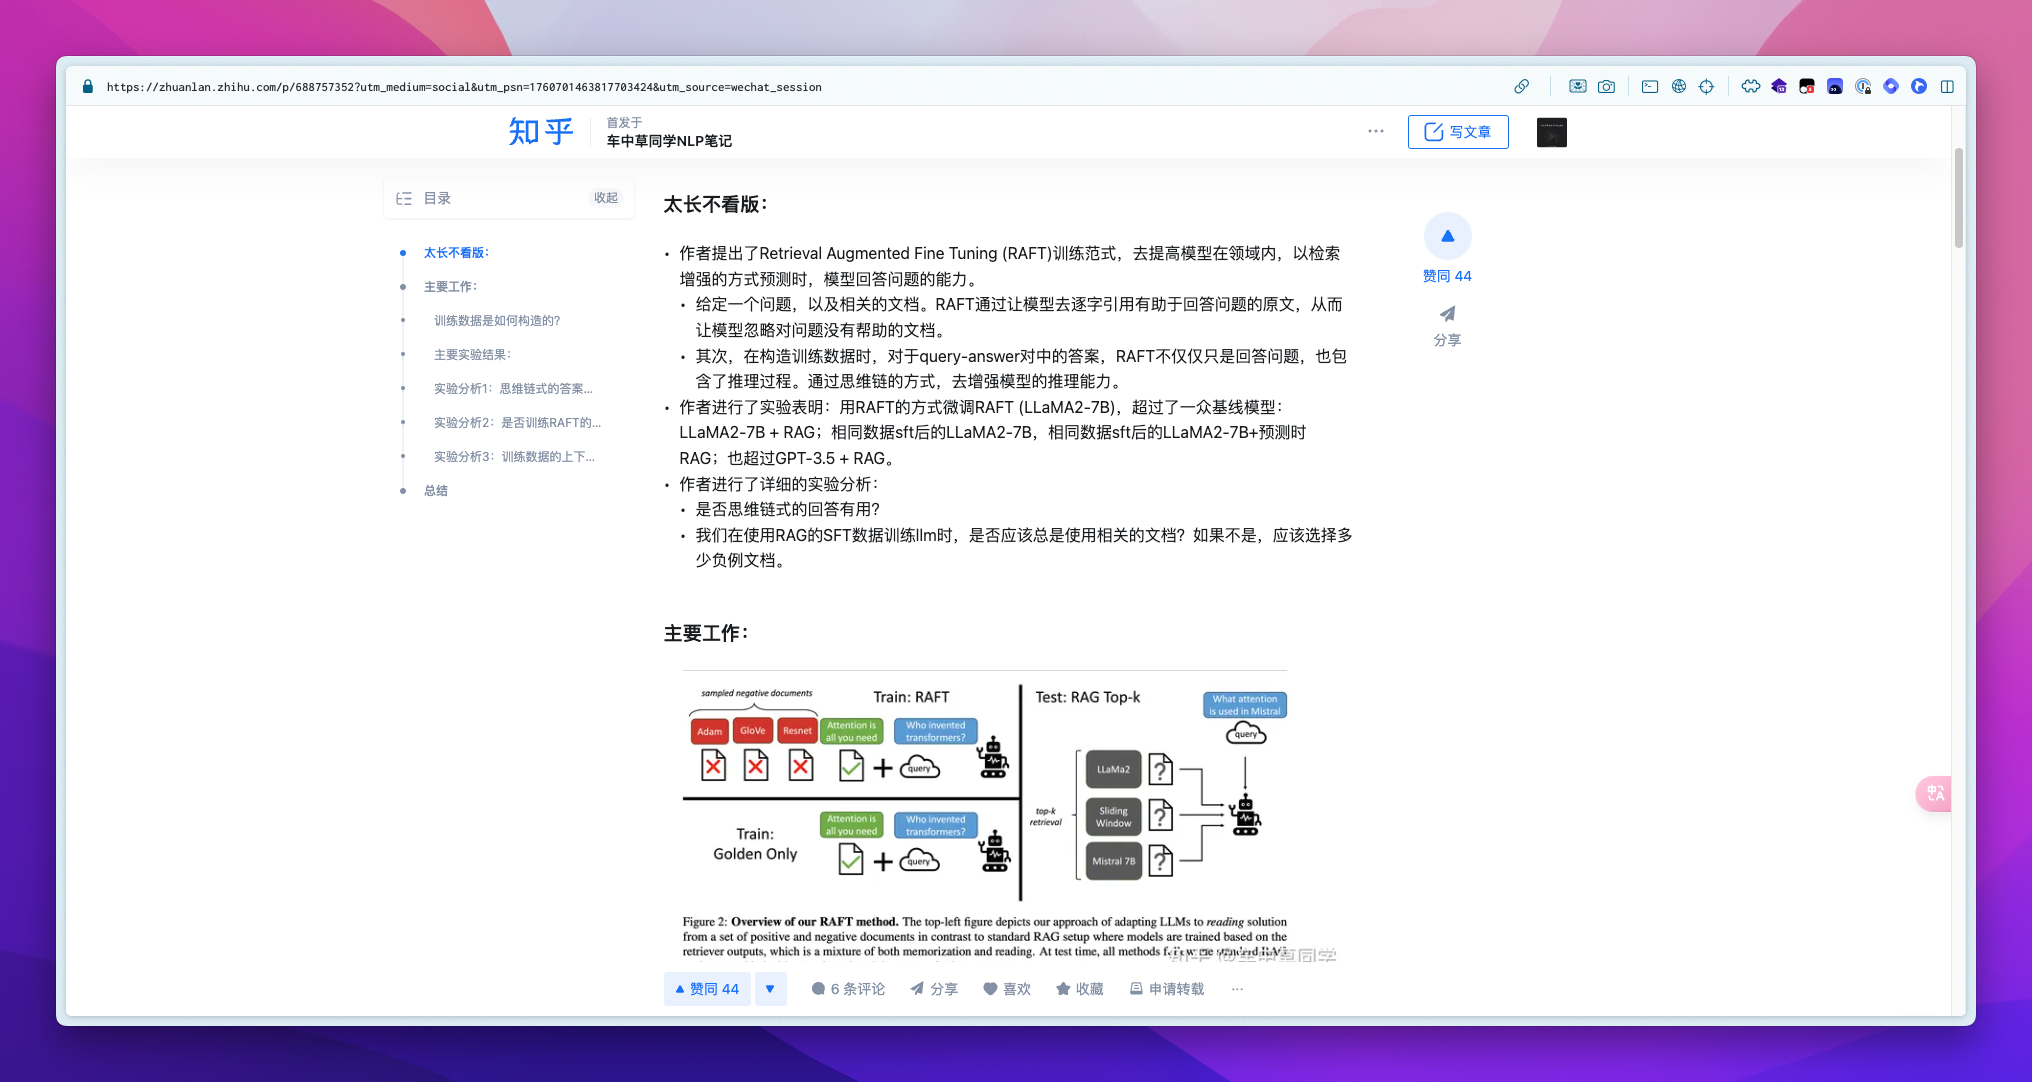
Task: Open the three-dot menu beside 写文章
Action: click(1376, 131)
